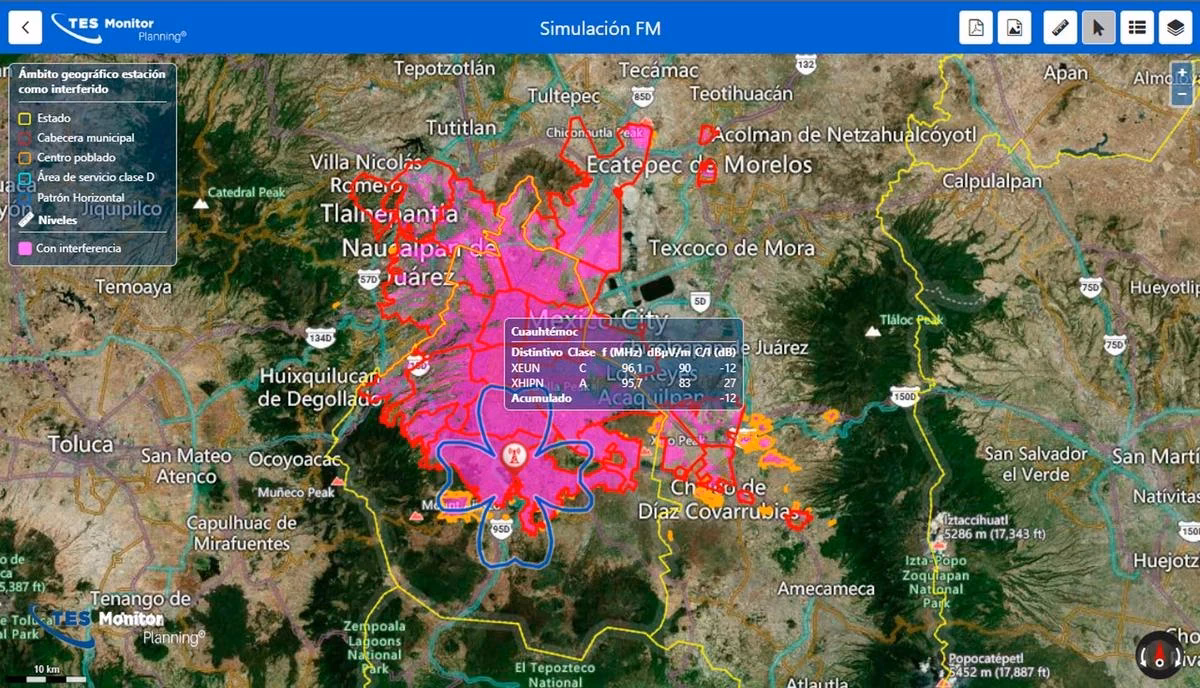Click the pink Con interferencia color swatch

pyautogui.click(x=24, y=247)
